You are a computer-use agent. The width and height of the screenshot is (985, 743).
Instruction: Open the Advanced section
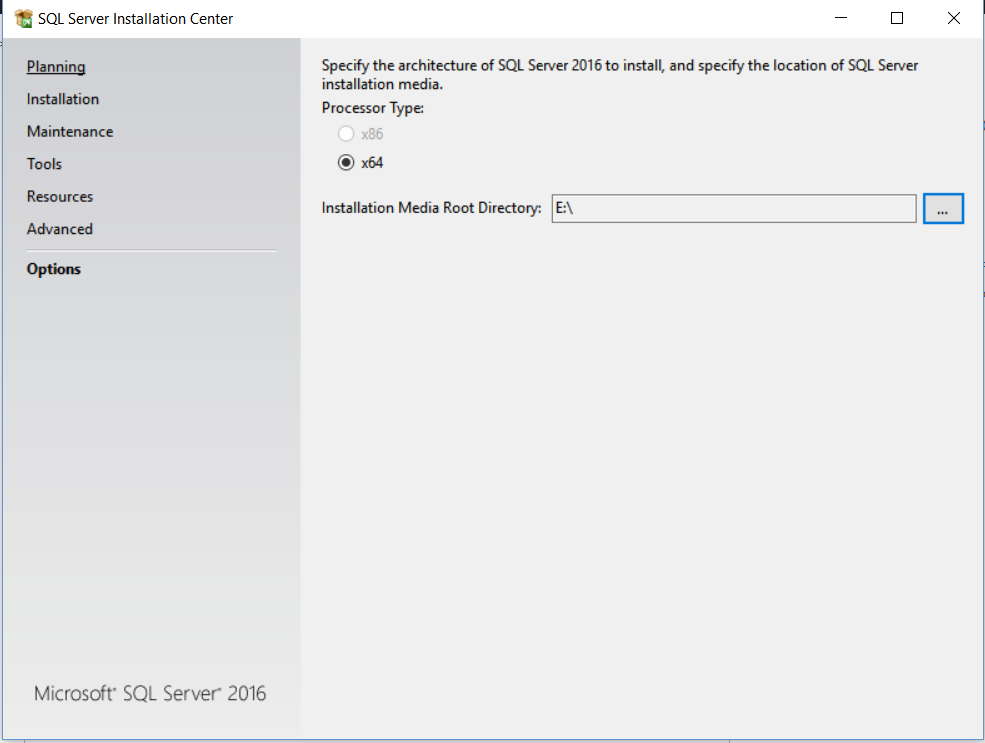pyautogui.click(x=60, y=229)
